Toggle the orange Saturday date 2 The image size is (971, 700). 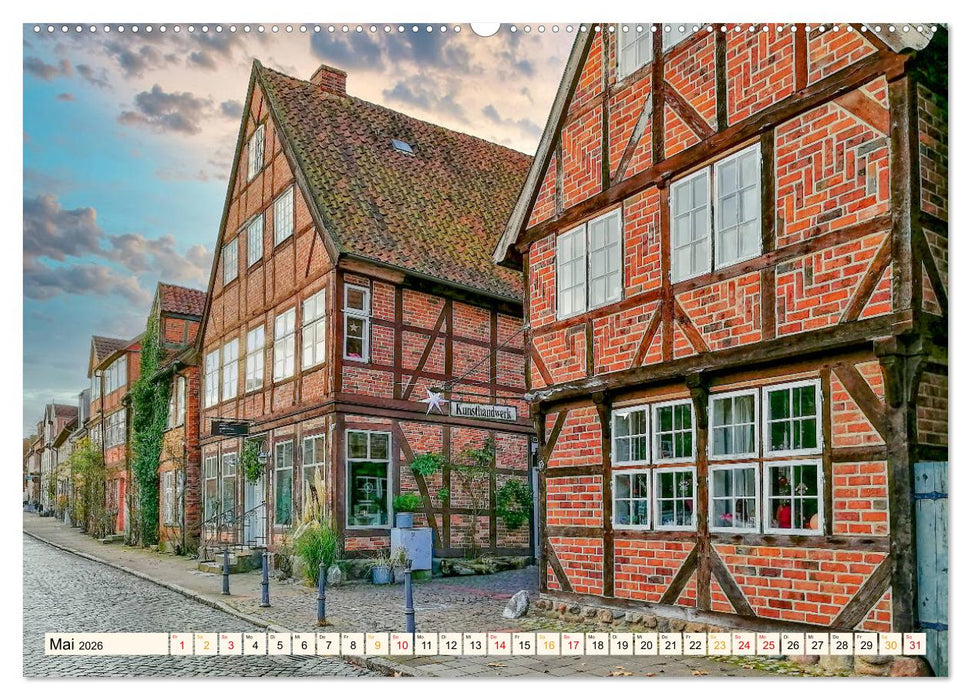click(x=205, y=646)
